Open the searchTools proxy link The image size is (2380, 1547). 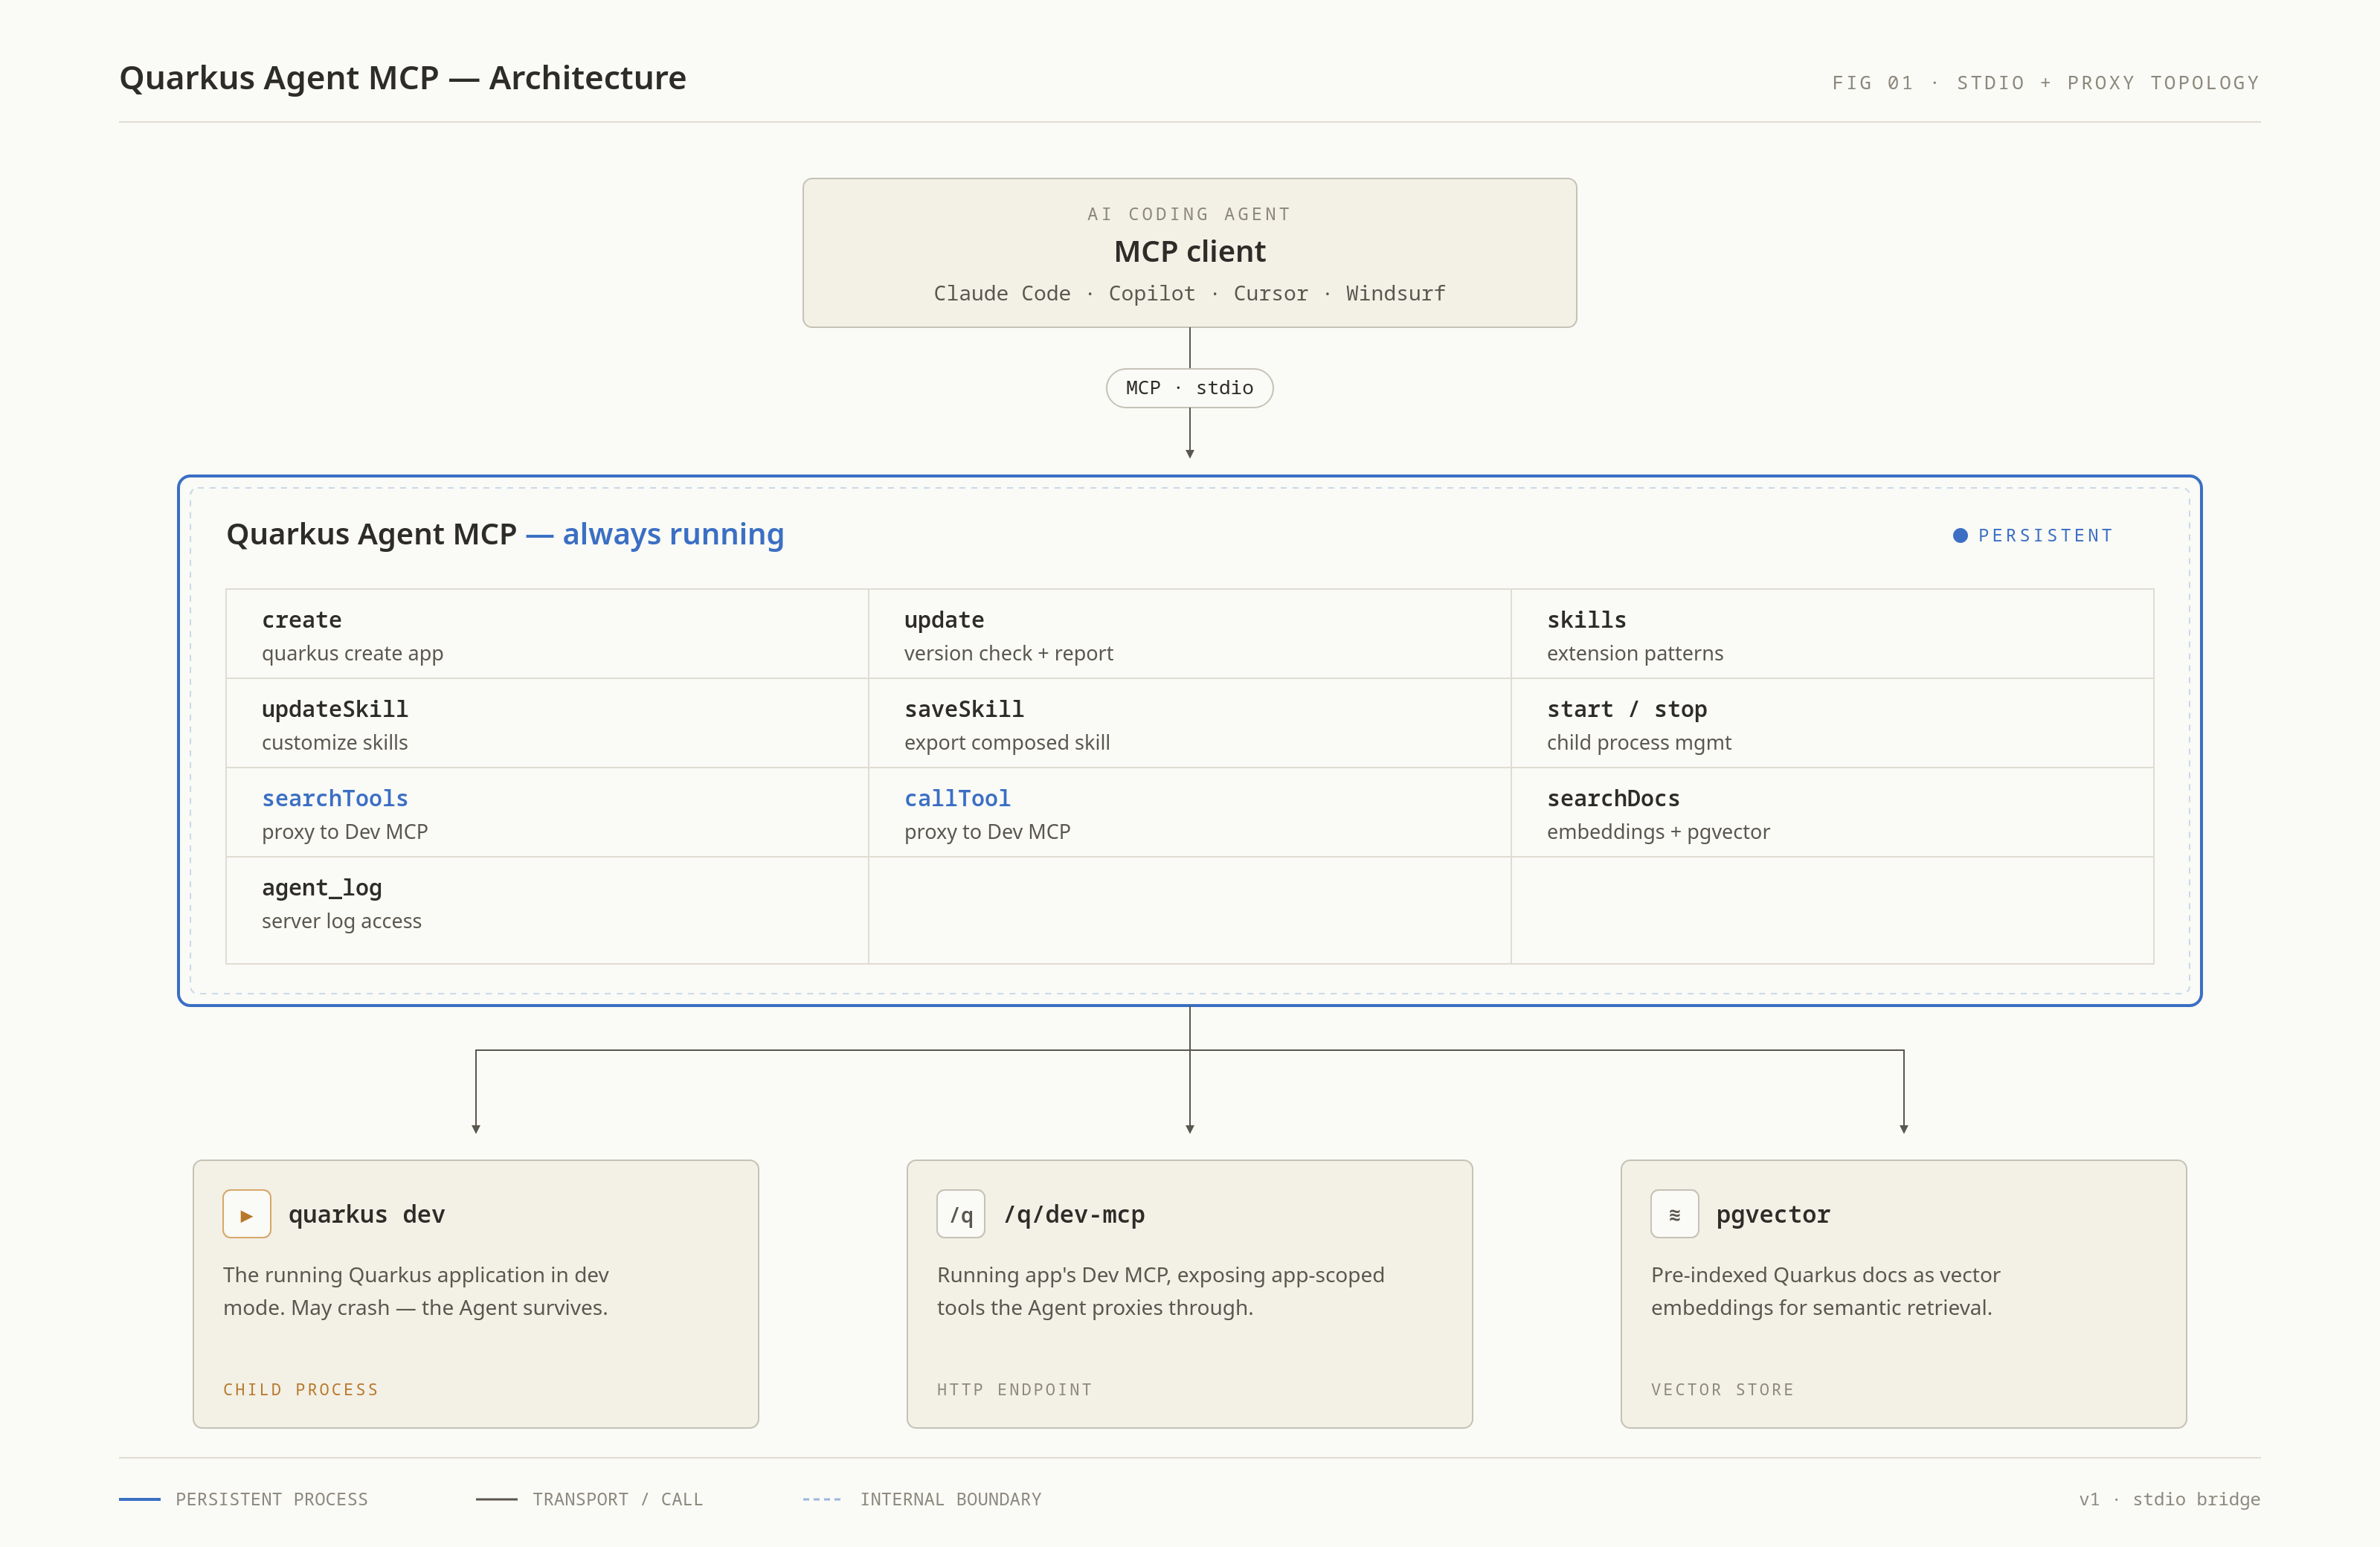(335, 798)
